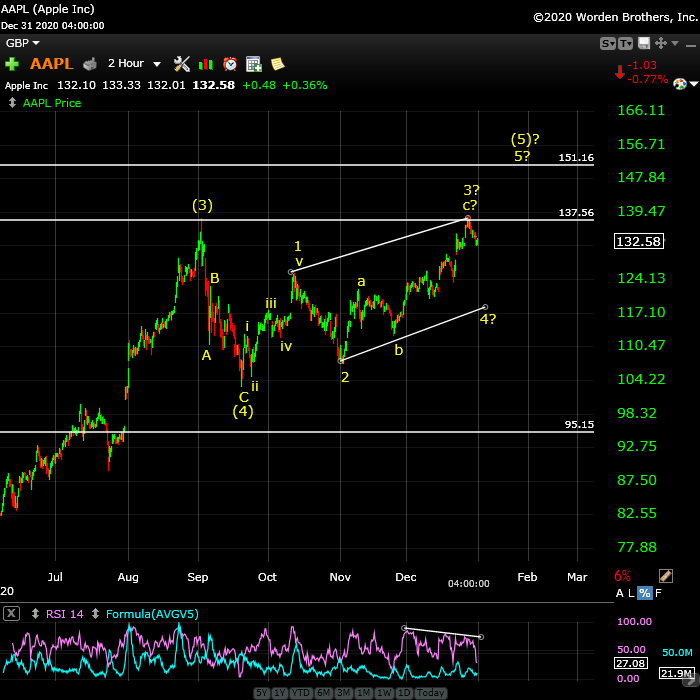Expand the gray triangle window menu arrow
This screenshot has width=700, height=700.
point(675,43)
